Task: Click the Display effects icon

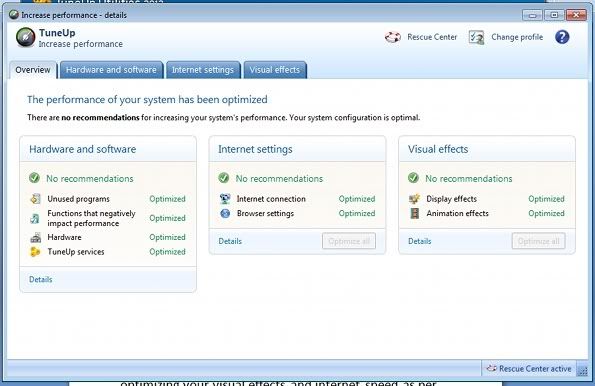Action: (414, 199)
